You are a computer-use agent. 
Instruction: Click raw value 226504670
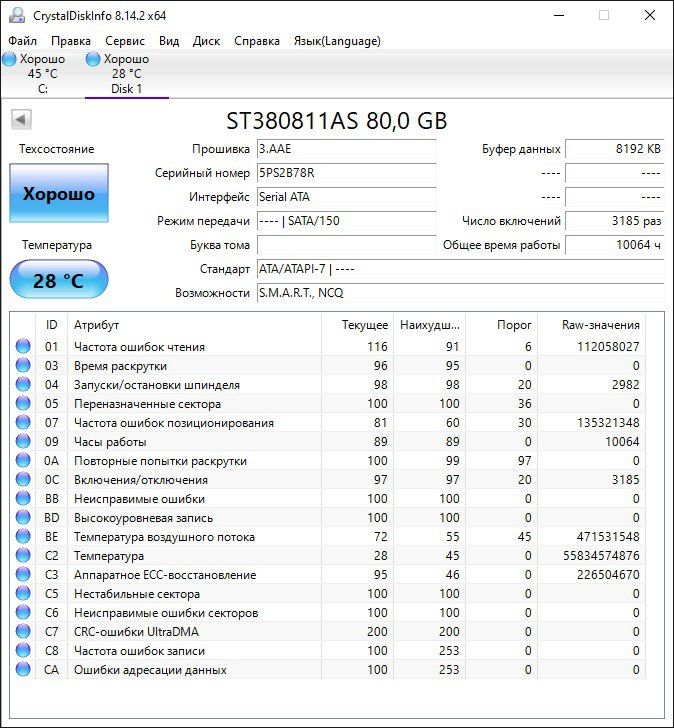[x=608, y=575]
